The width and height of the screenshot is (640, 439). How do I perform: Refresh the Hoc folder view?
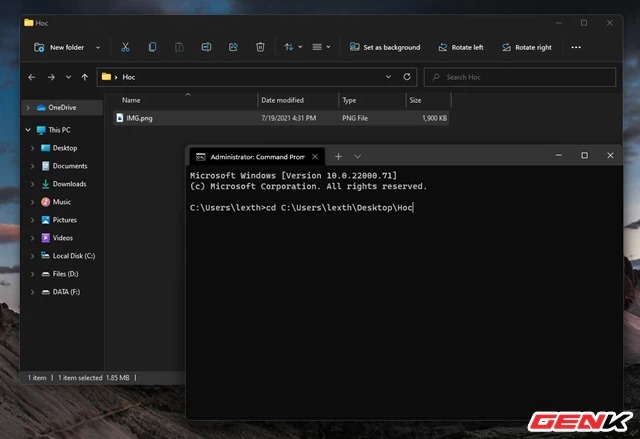[x=406, y=77]
